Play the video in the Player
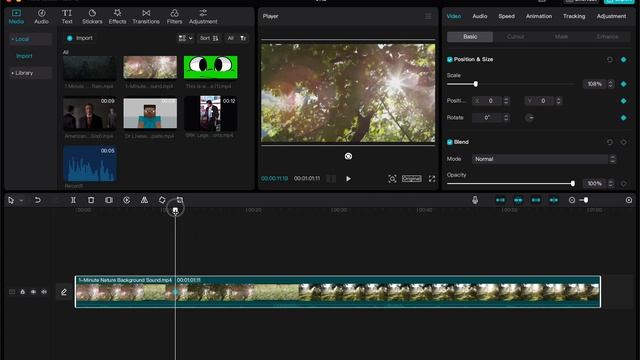Screen dimensions: 640x360 (348, 179)
